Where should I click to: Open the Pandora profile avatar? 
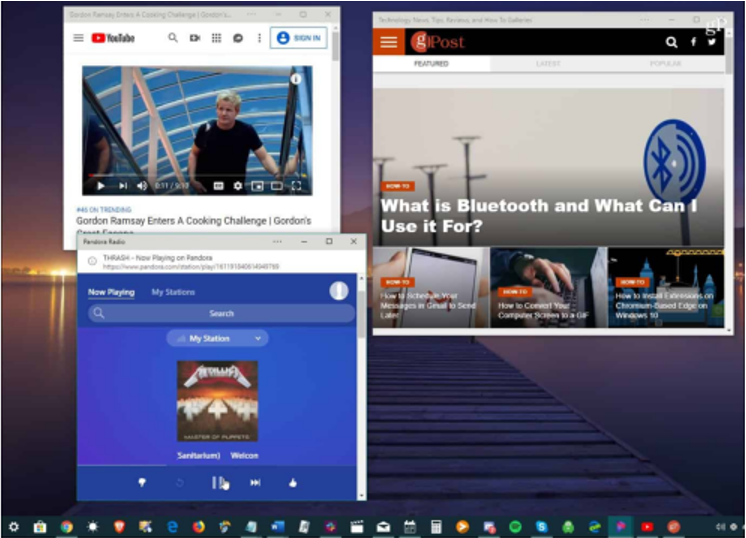click(x=339, y=291)
